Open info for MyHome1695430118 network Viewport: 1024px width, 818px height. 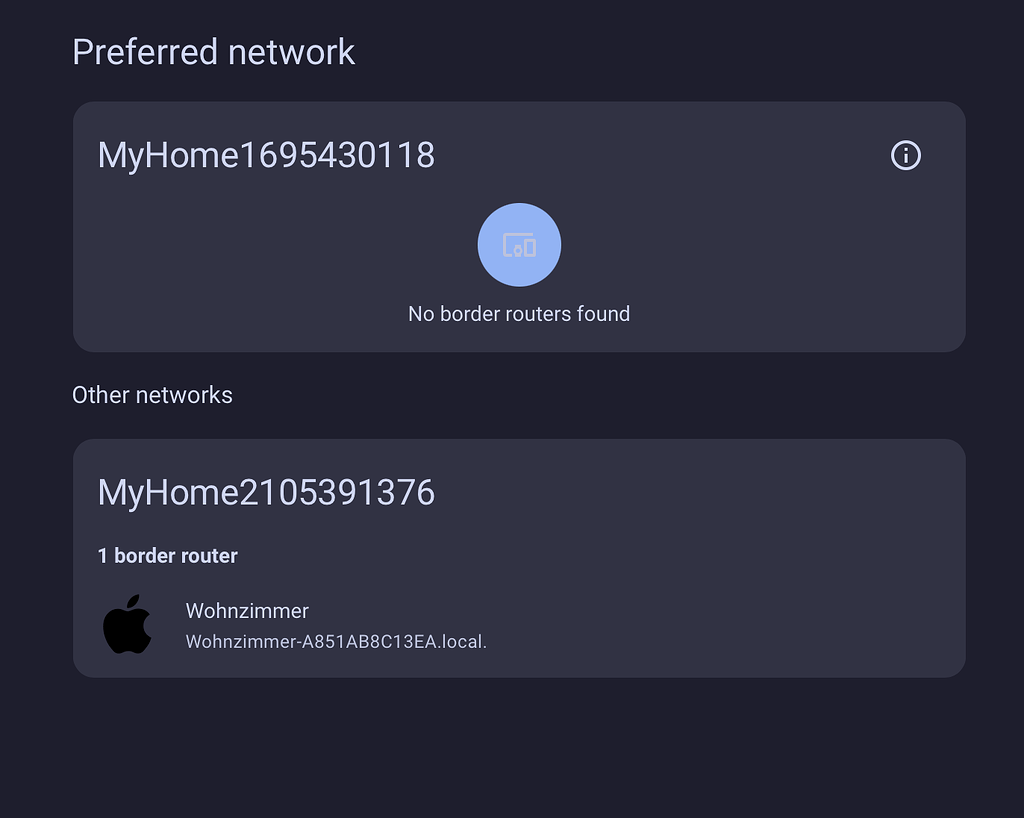905,155
